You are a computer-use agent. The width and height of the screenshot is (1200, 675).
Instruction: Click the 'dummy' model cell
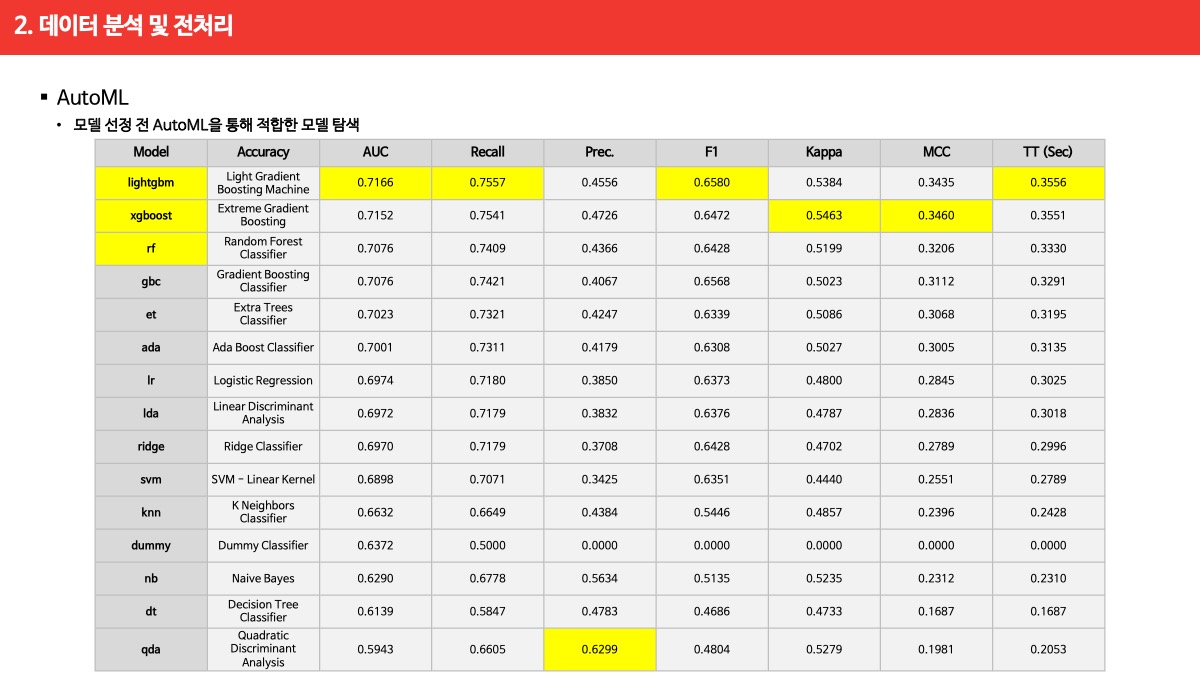151,545
